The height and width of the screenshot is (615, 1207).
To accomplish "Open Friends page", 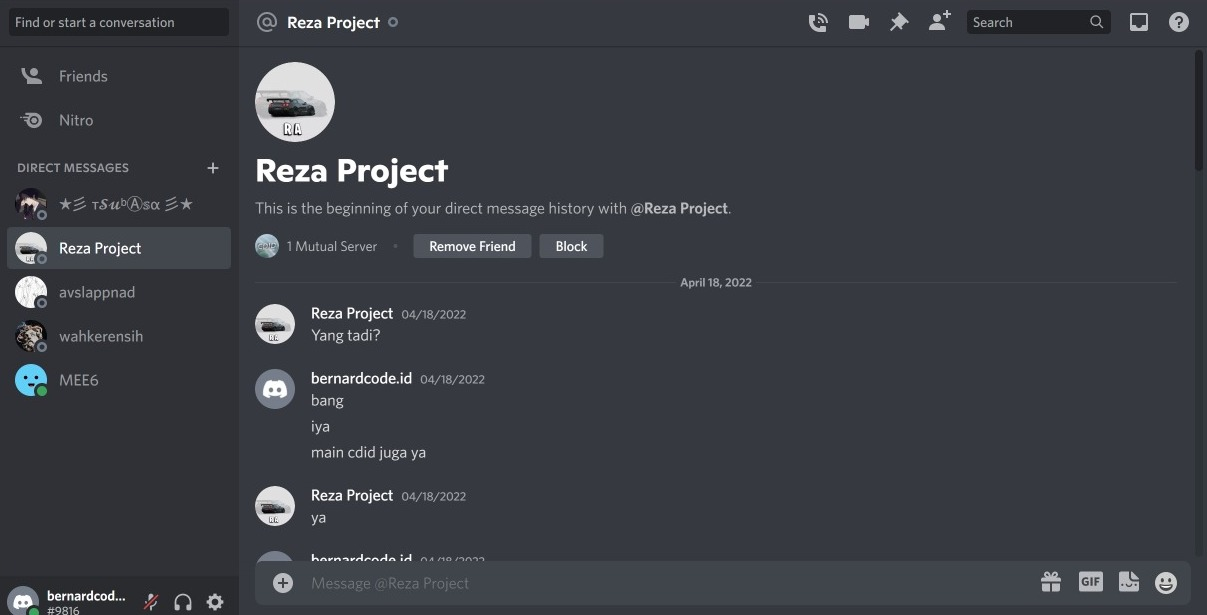I will (x=119, y=76).
